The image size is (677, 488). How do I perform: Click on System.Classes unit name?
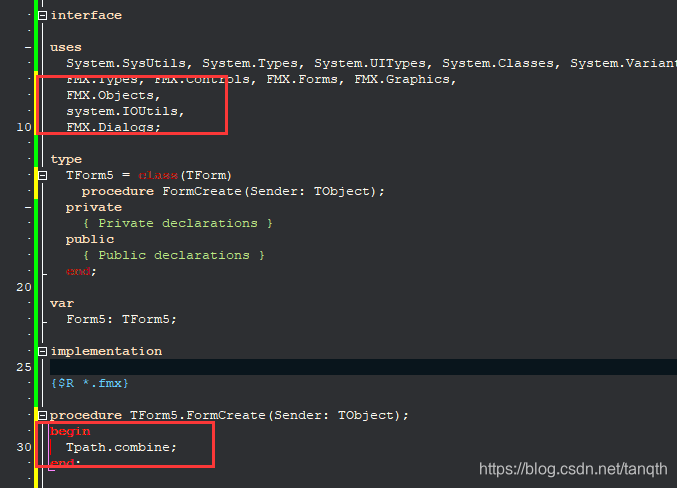[498, 63]
